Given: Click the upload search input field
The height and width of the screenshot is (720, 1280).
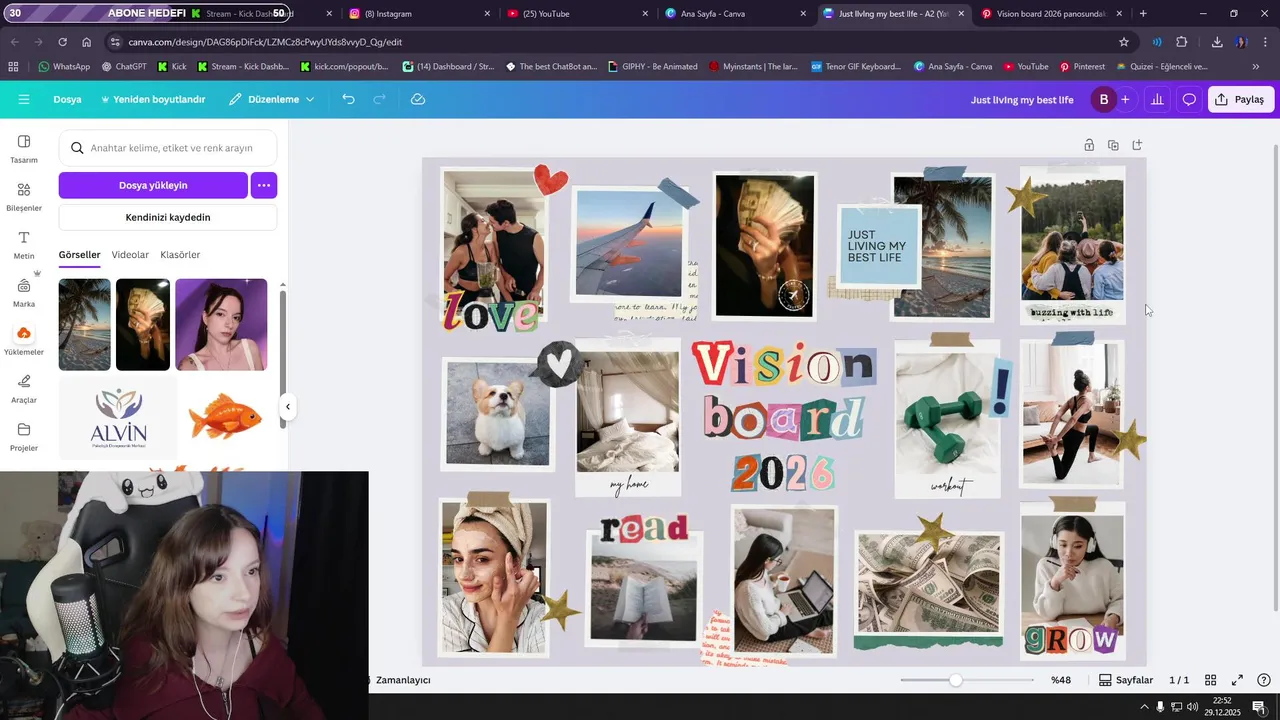Looking at the screenshot, I should coord(168,148).
